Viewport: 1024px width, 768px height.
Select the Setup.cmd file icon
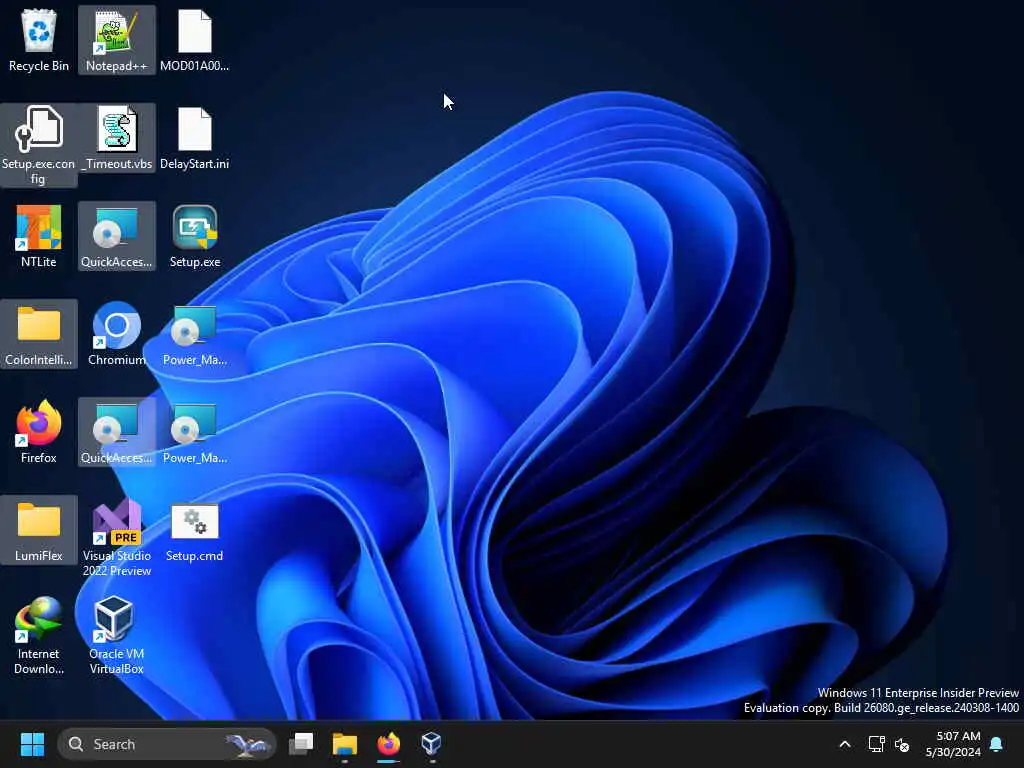coord(195,530)
